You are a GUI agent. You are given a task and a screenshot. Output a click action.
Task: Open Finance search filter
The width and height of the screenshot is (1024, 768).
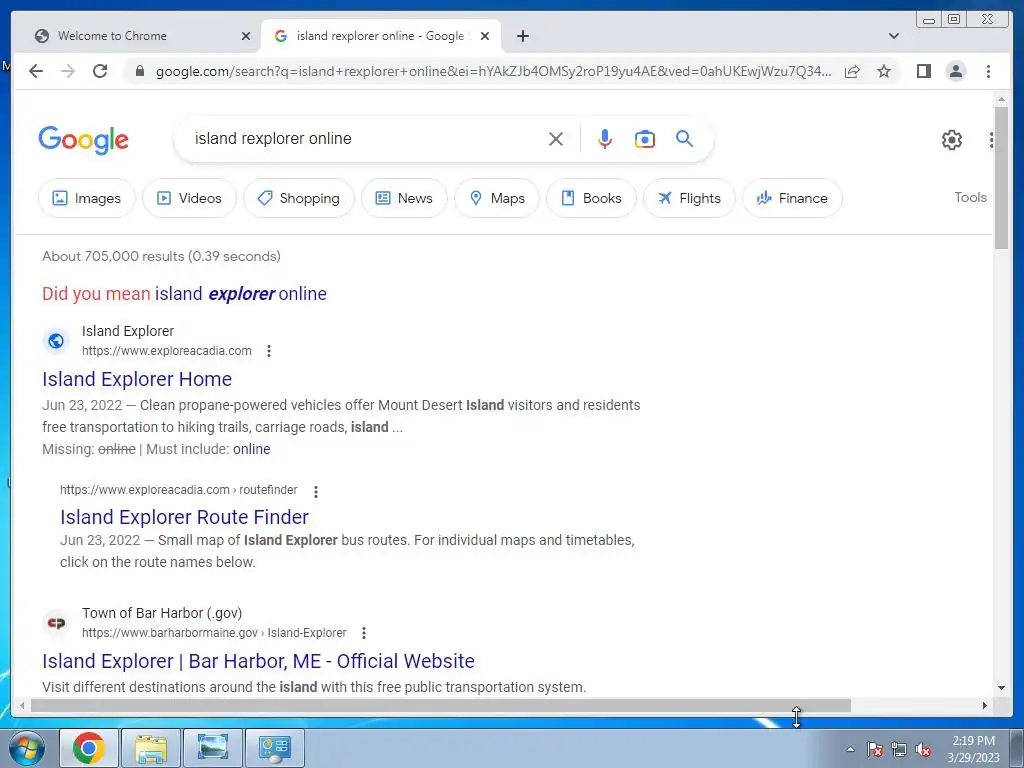pos(792,198)
